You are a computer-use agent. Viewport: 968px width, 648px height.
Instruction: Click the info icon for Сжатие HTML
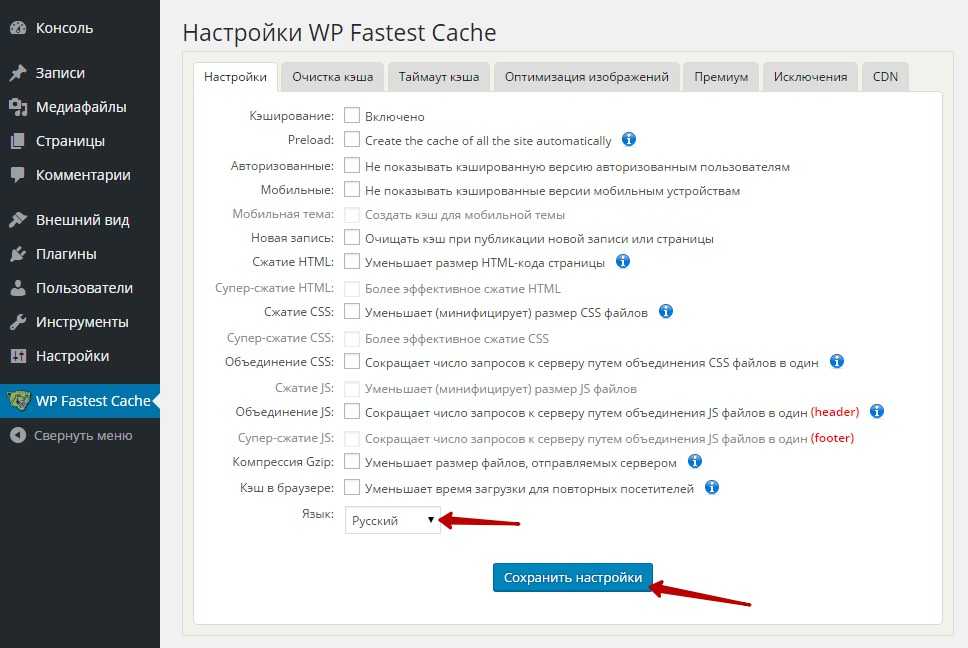point(623,262)
